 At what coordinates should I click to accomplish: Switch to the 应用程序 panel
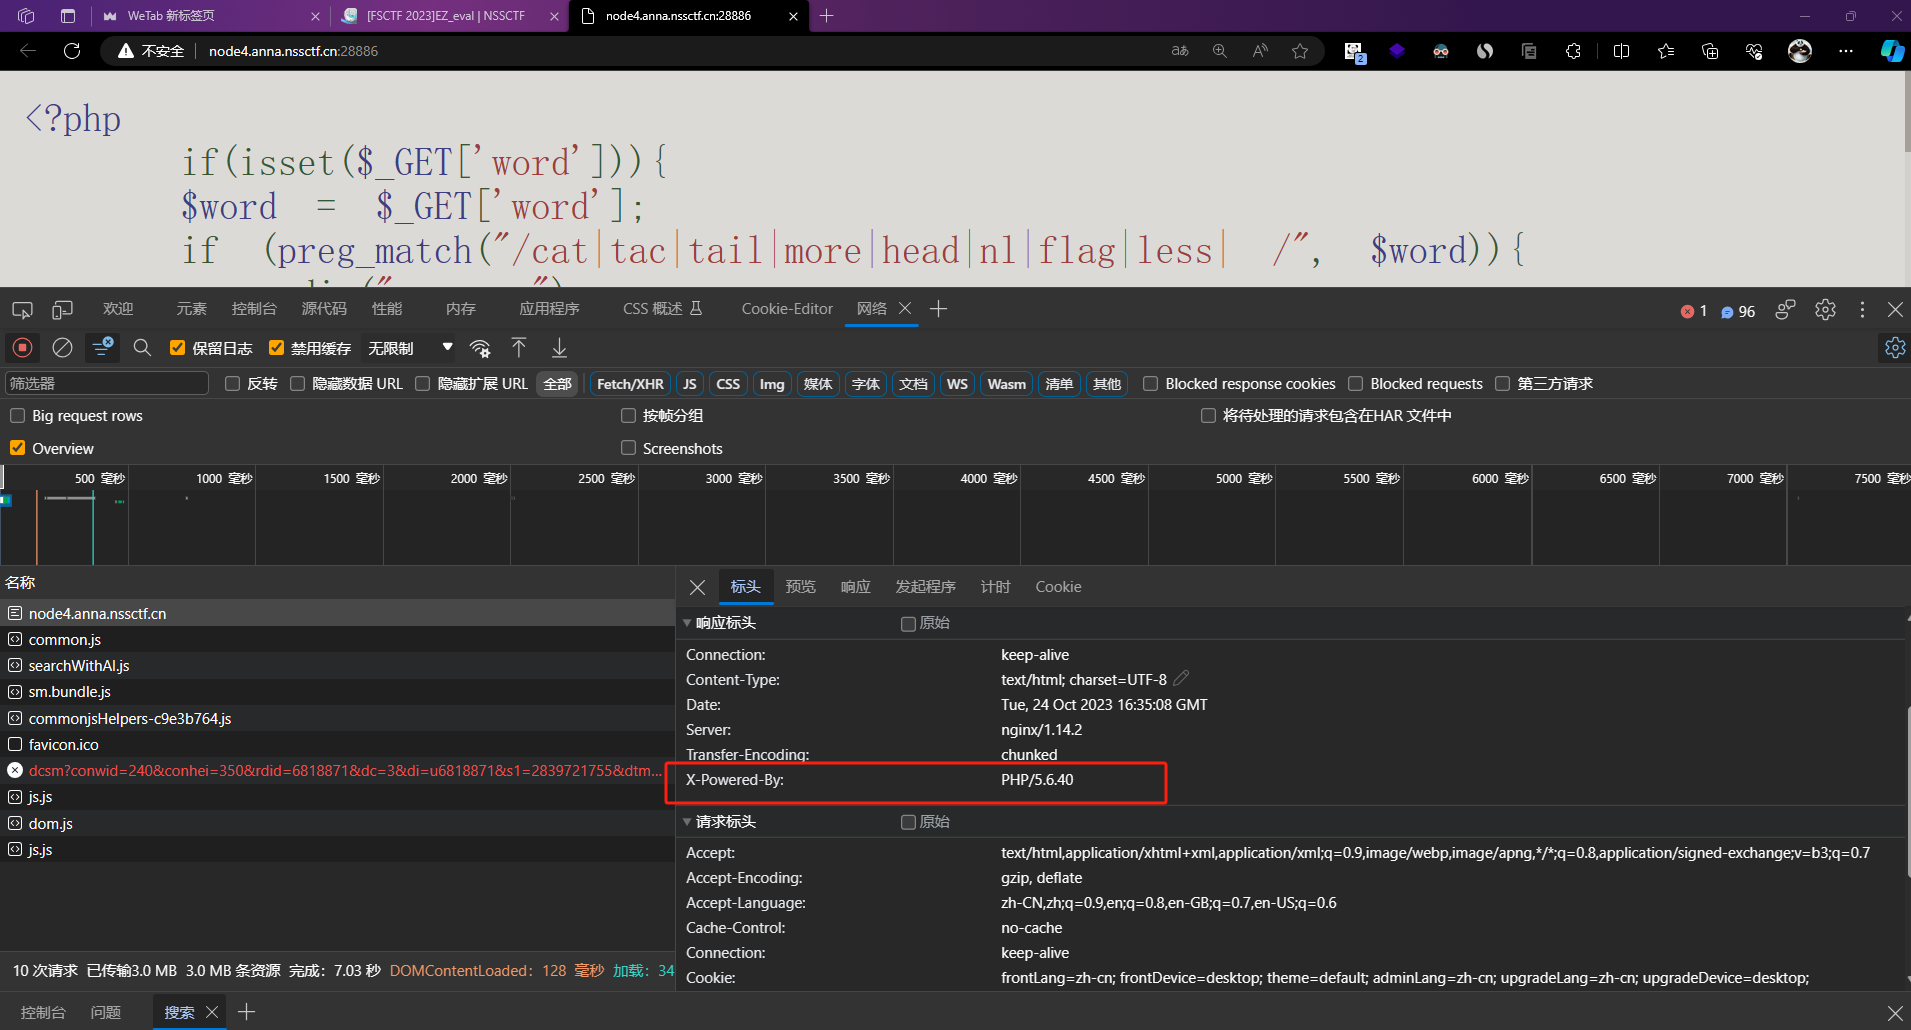[548, 308]
